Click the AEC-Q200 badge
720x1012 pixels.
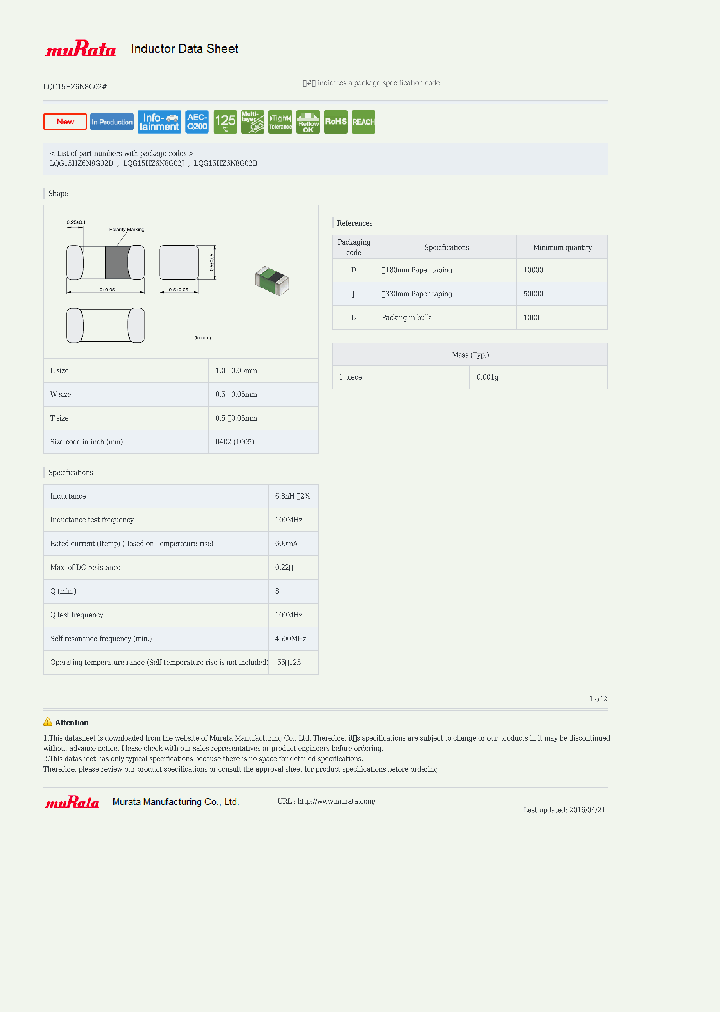197,121
